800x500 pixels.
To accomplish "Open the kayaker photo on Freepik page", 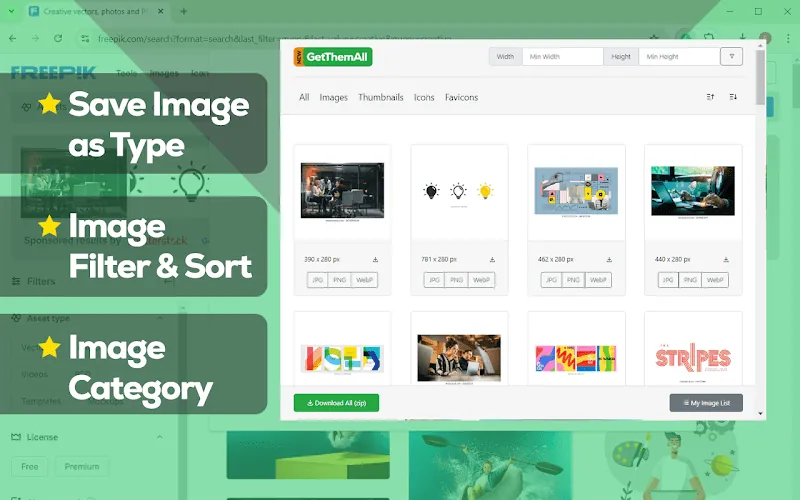I will (x=490, y=465).
